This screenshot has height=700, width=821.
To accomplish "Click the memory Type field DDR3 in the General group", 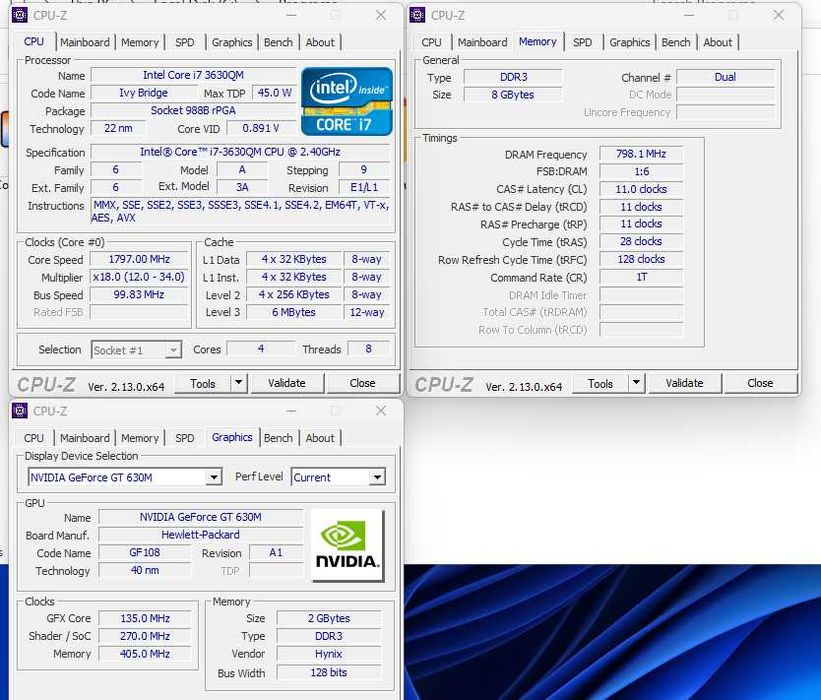I will pos(513,77).
